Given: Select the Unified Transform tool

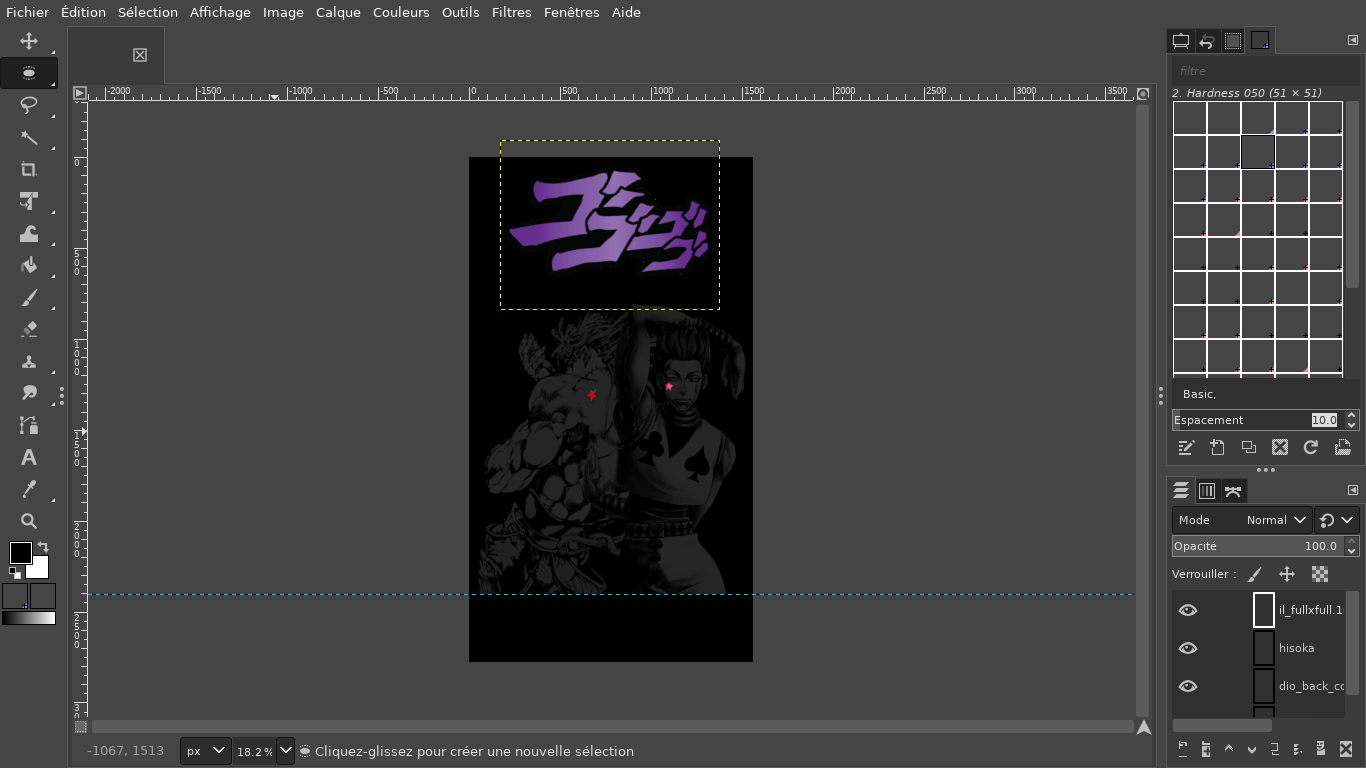Looking at the screenshot, I should tap(29, 201).
